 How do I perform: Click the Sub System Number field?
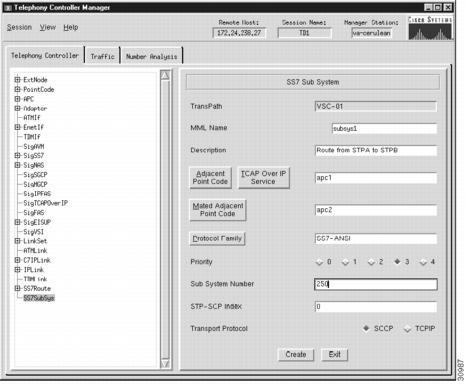tap(376, 284)
